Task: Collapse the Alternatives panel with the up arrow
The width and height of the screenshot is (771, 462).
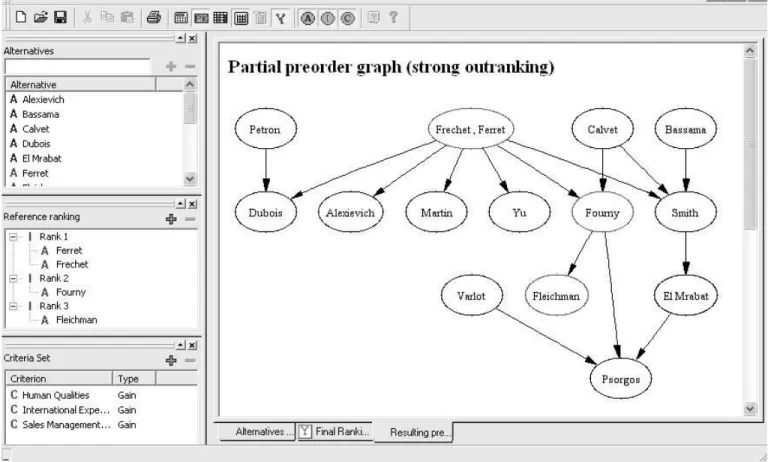Action: point(181,38)
